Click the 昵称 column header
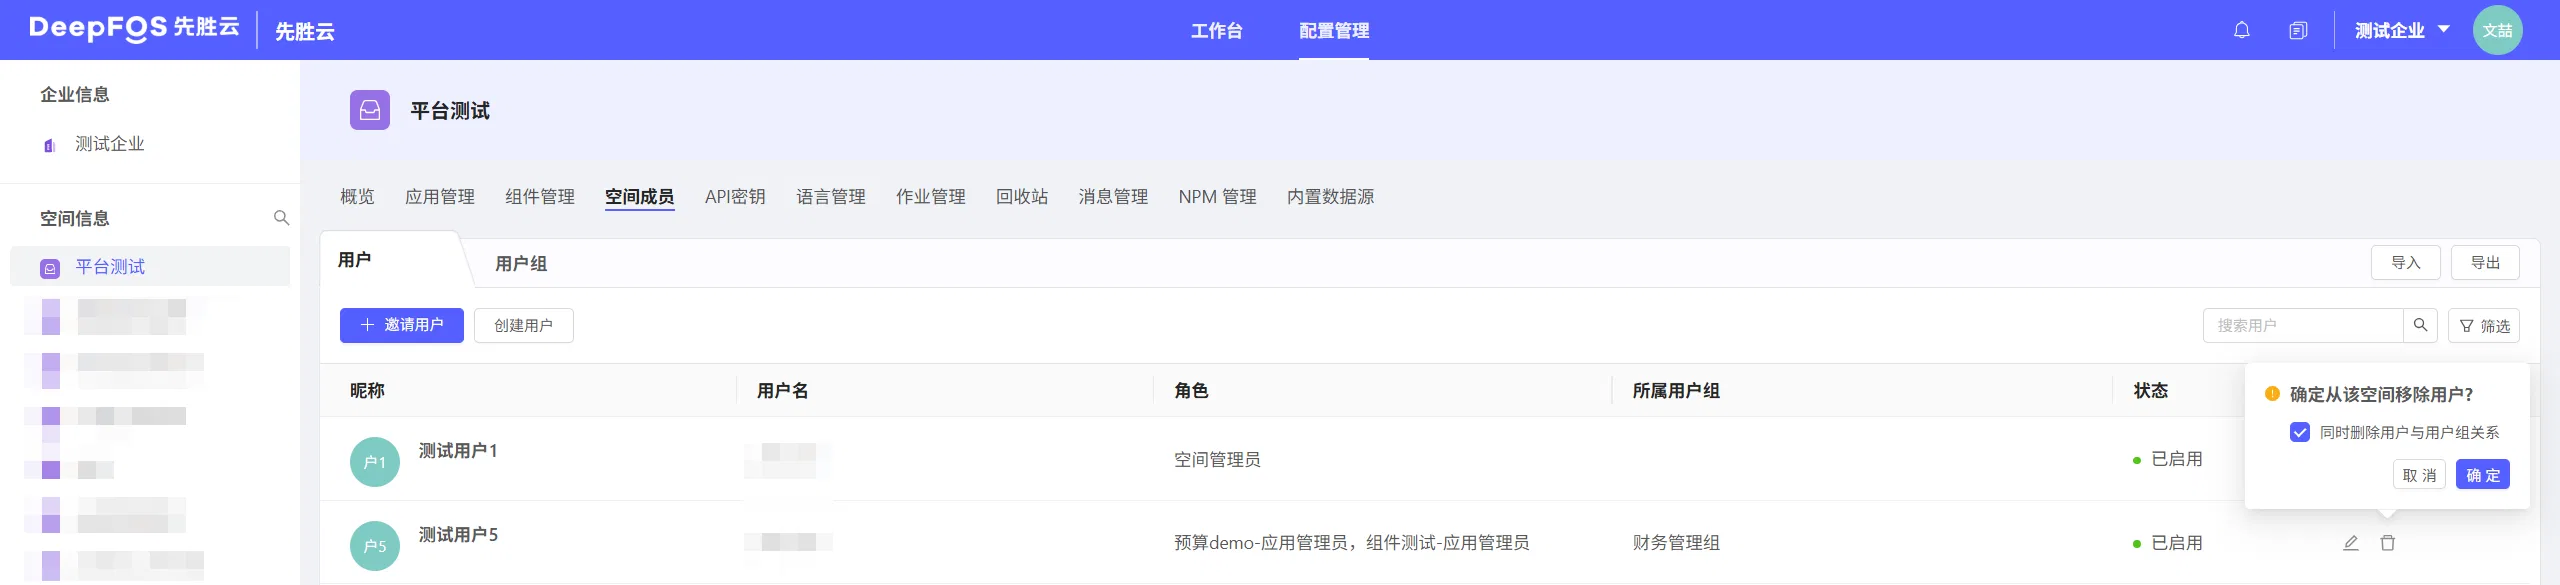Image resolution: width=2560 pixels, height=585 pixels. pos(367,391)
